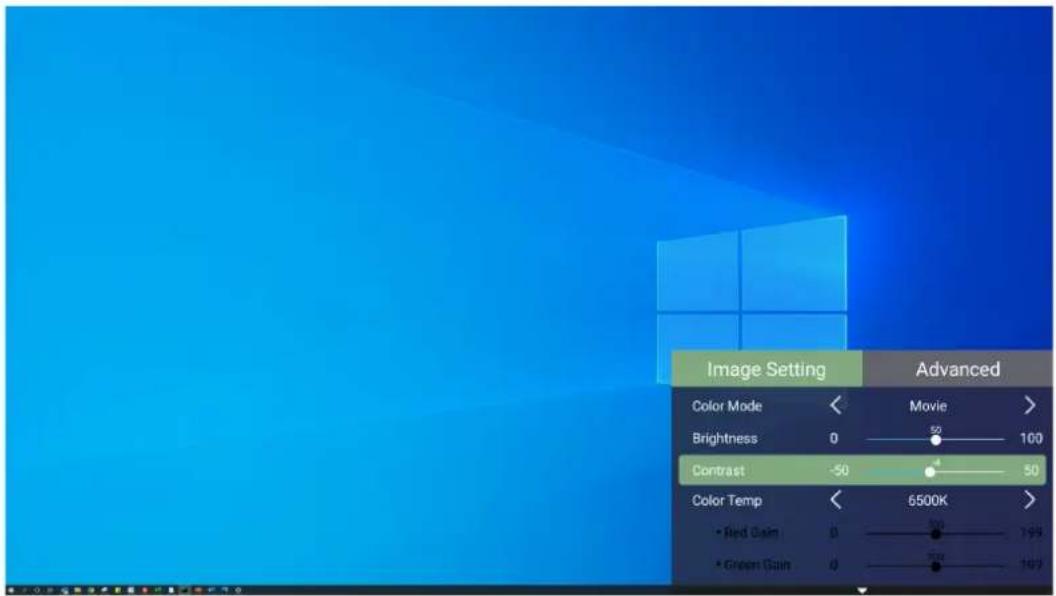
Task: Select the Color Temp row label
Action: point(727,500)
